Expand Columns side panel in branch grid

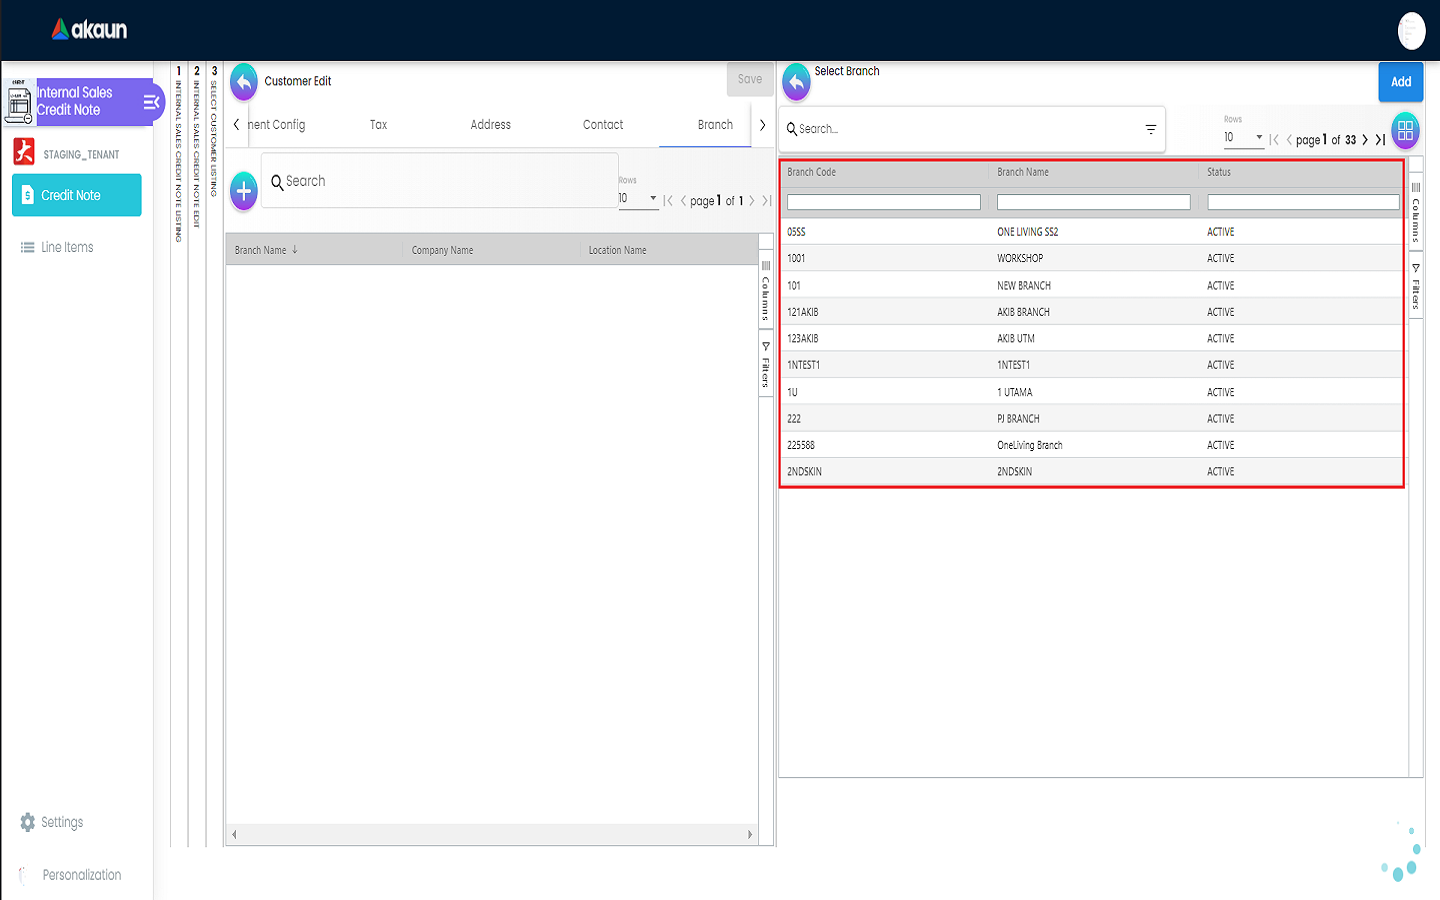pos(1416,212)
